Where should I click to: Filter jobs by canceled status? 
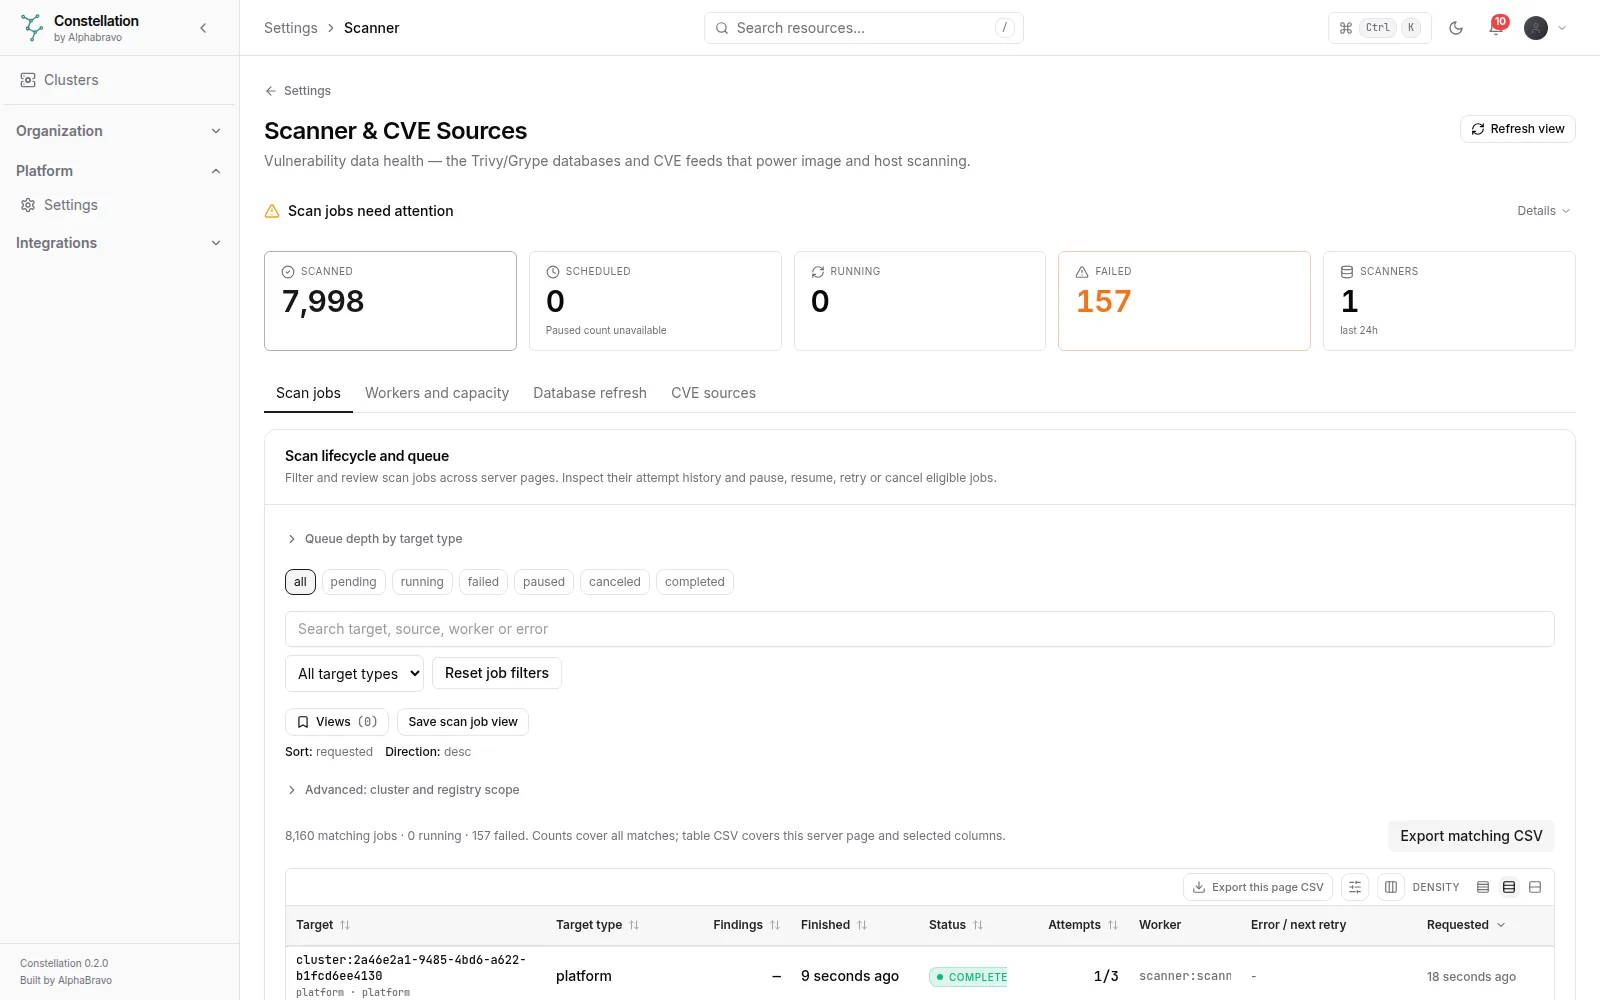[x=615, y=582]
